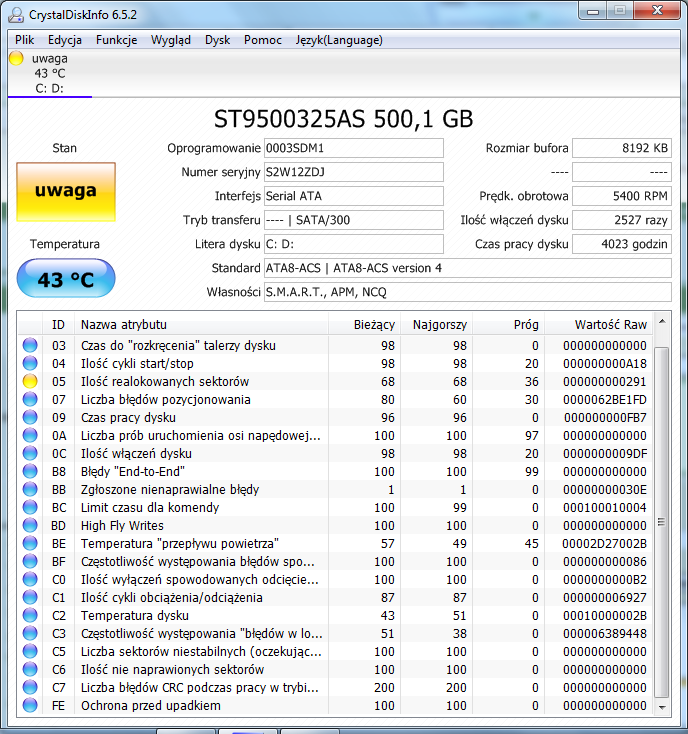Viewport: 688px width, 734px height.
Task: Click the Tryb transferu field SATA/300
Action: pos(354,220)
